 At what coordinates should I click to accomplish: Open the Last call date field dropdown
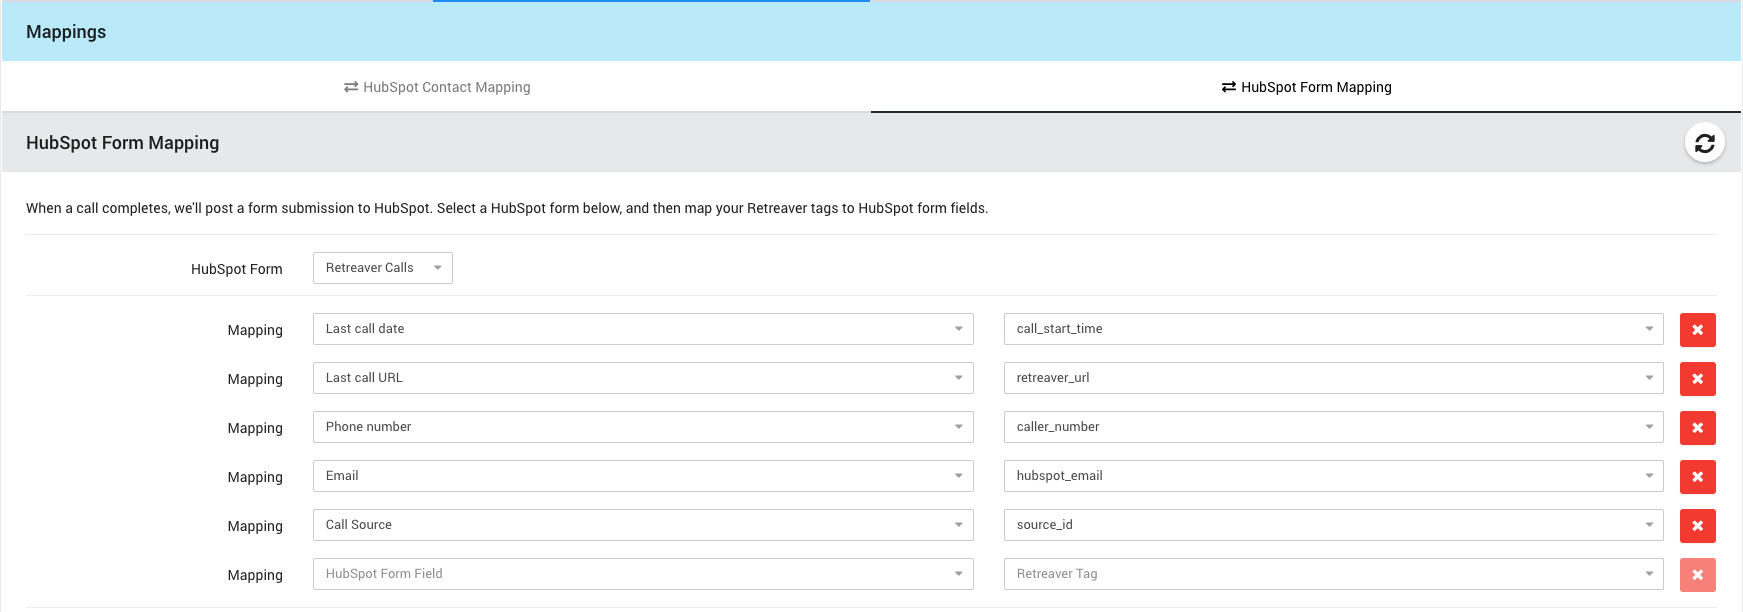click(x=642, y=329)
